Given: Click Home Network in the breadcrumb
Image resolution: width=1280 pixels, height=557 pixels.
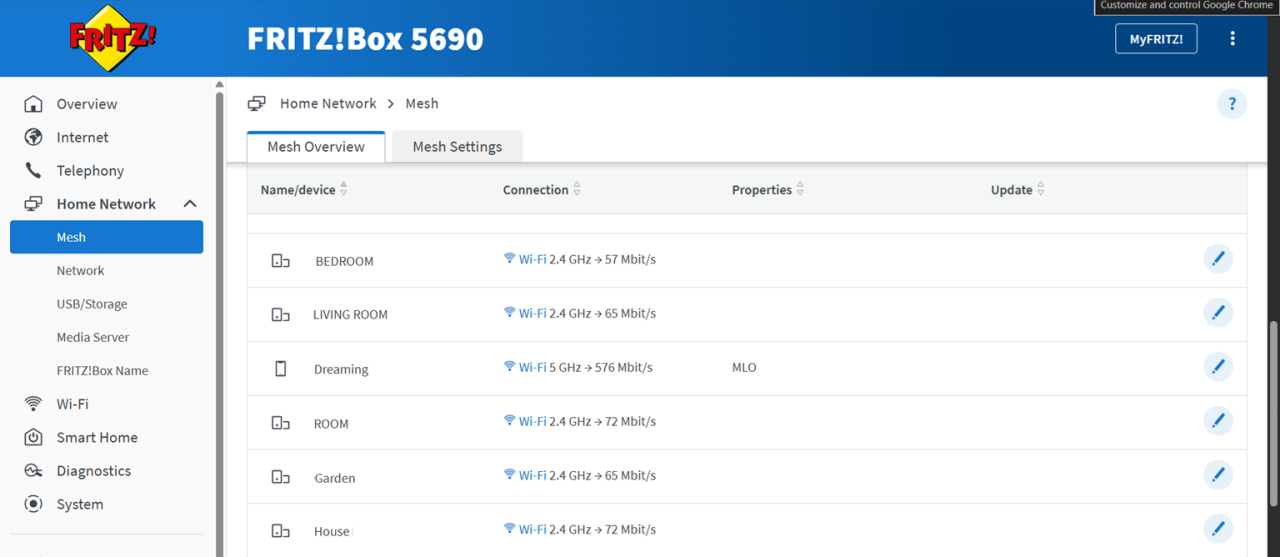Looking at the screenshot, I should tap(328, 104).
